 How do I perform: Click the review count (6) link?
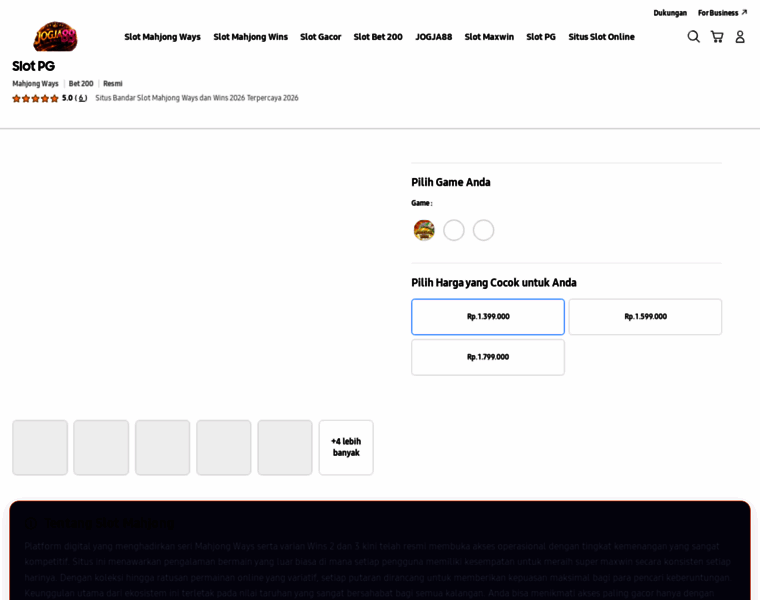point(82,98)
